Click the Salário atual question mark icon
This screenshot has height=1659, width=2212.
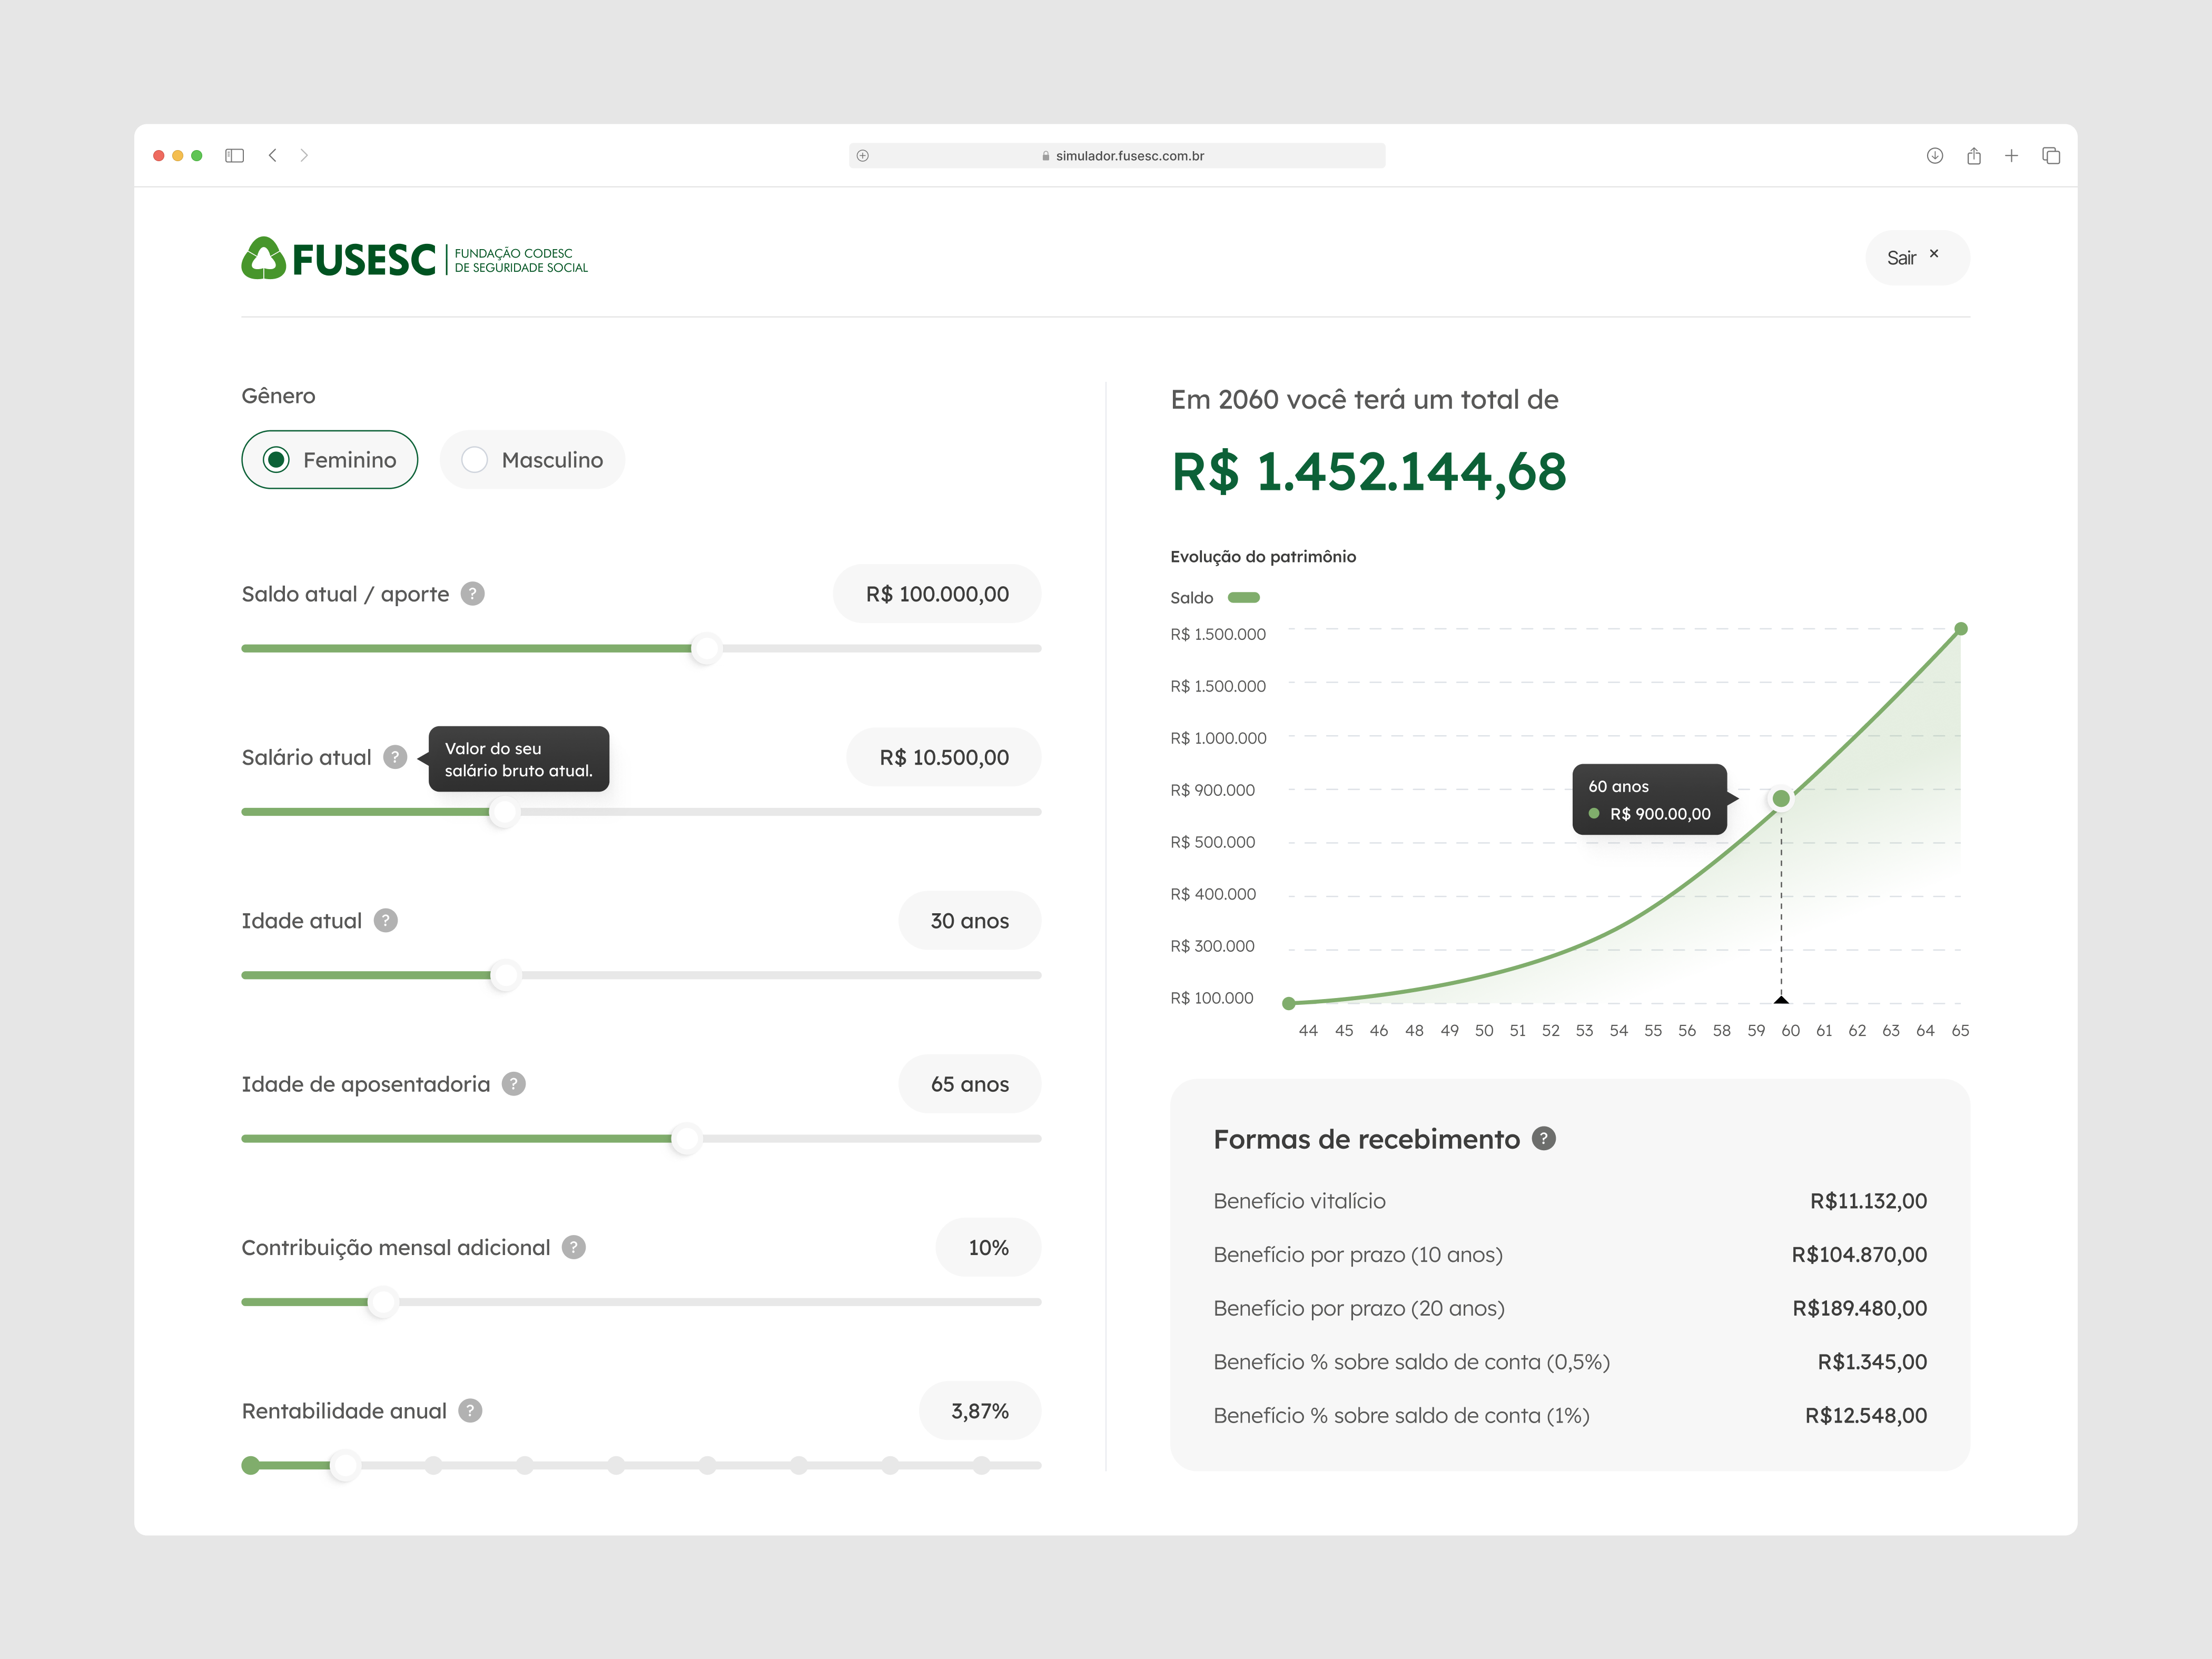pyautogui.click(x=395, y=757)
